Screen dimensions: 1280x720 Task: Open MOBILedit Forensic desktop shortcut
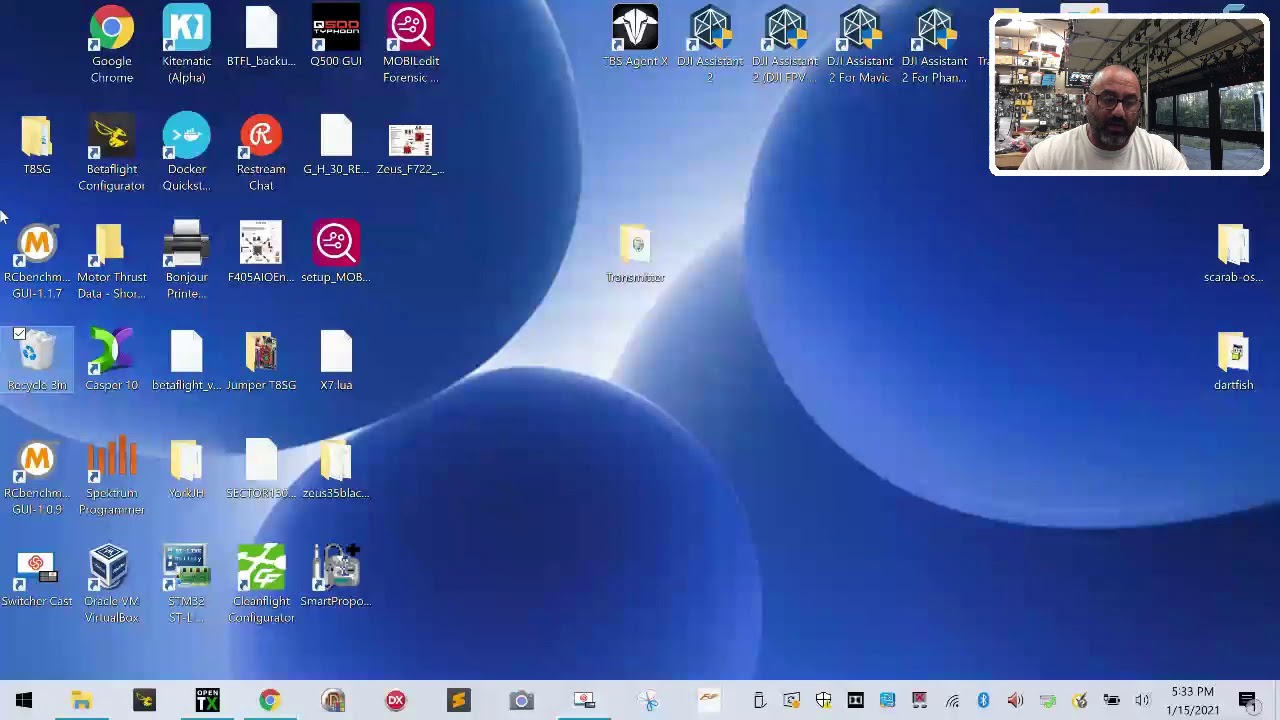410,45
